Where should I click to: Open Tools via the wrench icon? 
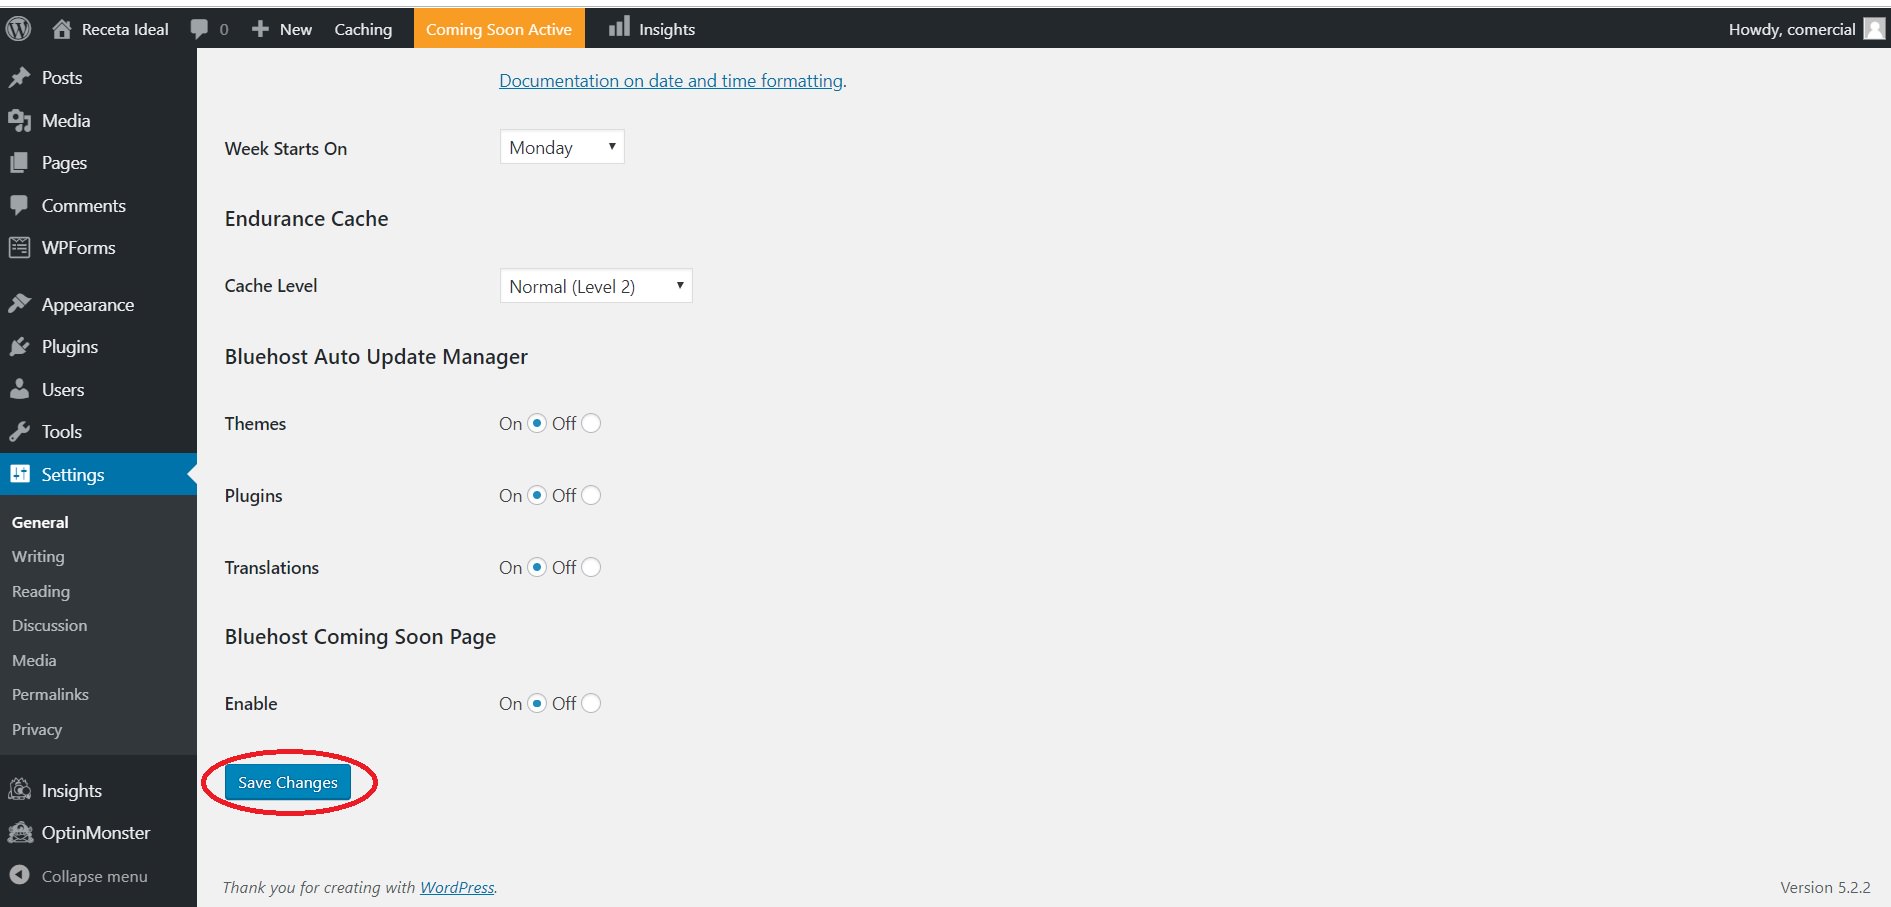19,432
